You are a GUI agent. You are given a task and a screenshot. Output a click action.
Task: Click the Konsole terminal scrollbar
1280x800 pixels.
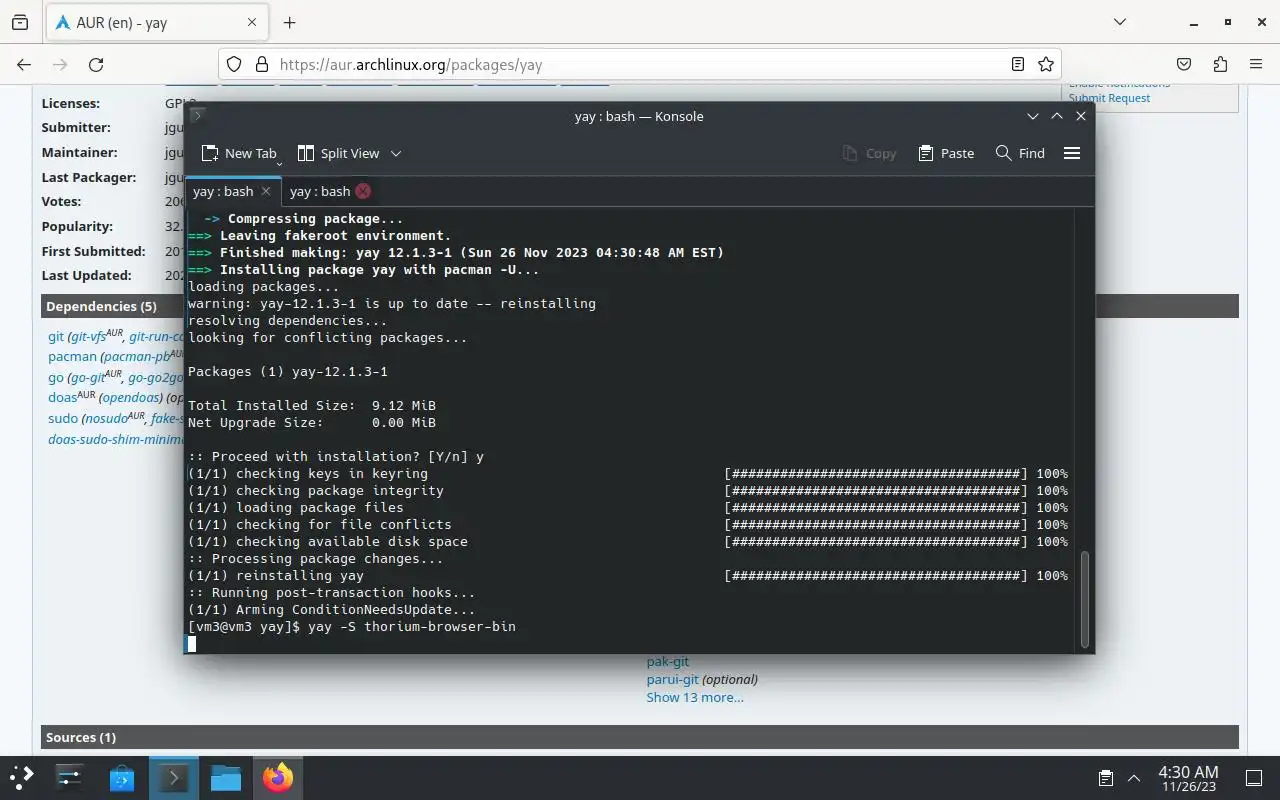coord(1084,600)
